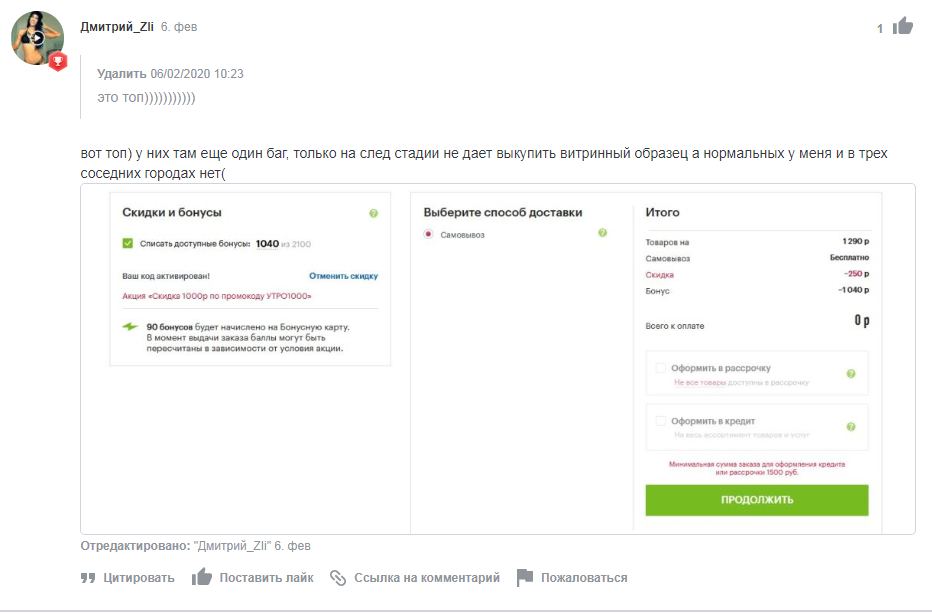The image size is (932, 614).
Task: Click the Отменить скидку link
Action: pos(343,276)
